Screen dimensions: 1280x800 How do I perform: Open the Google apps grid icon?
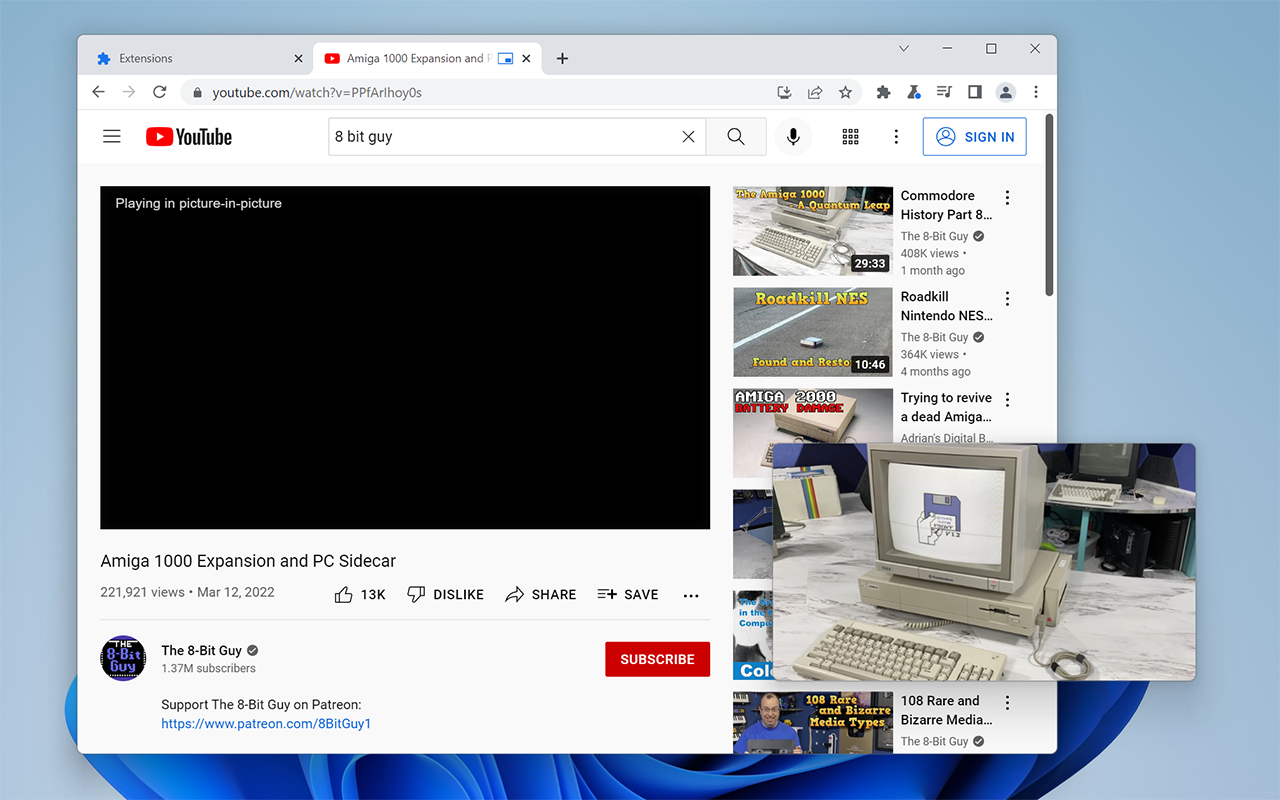click(850, 136)
